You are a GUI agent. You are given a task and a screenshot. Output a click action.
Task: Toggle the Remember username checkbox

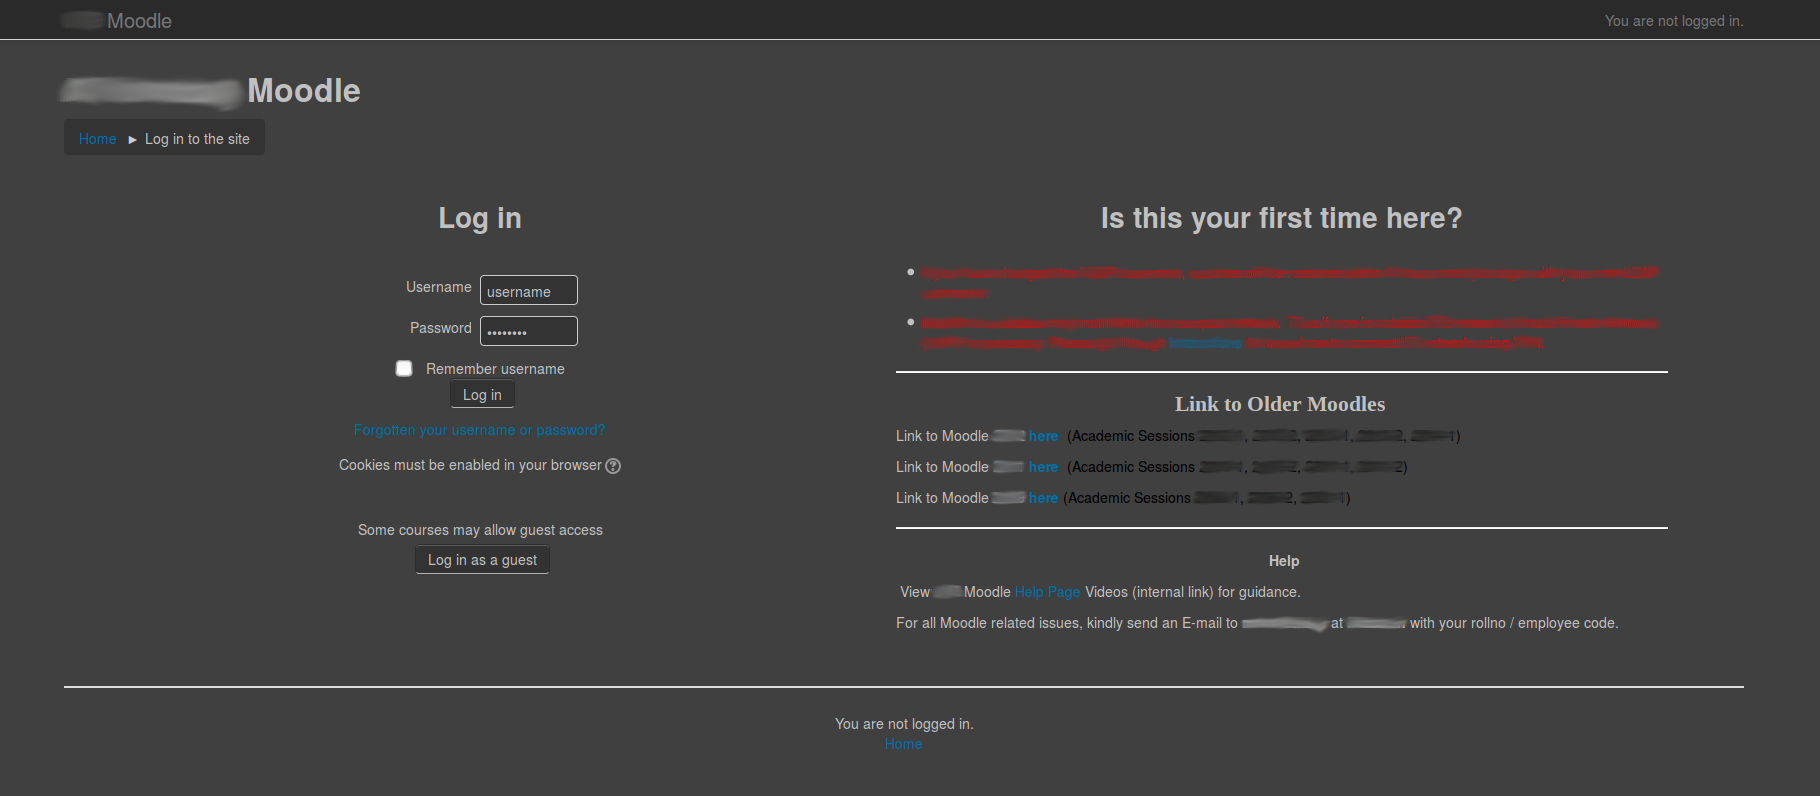[x=404, y=368]
